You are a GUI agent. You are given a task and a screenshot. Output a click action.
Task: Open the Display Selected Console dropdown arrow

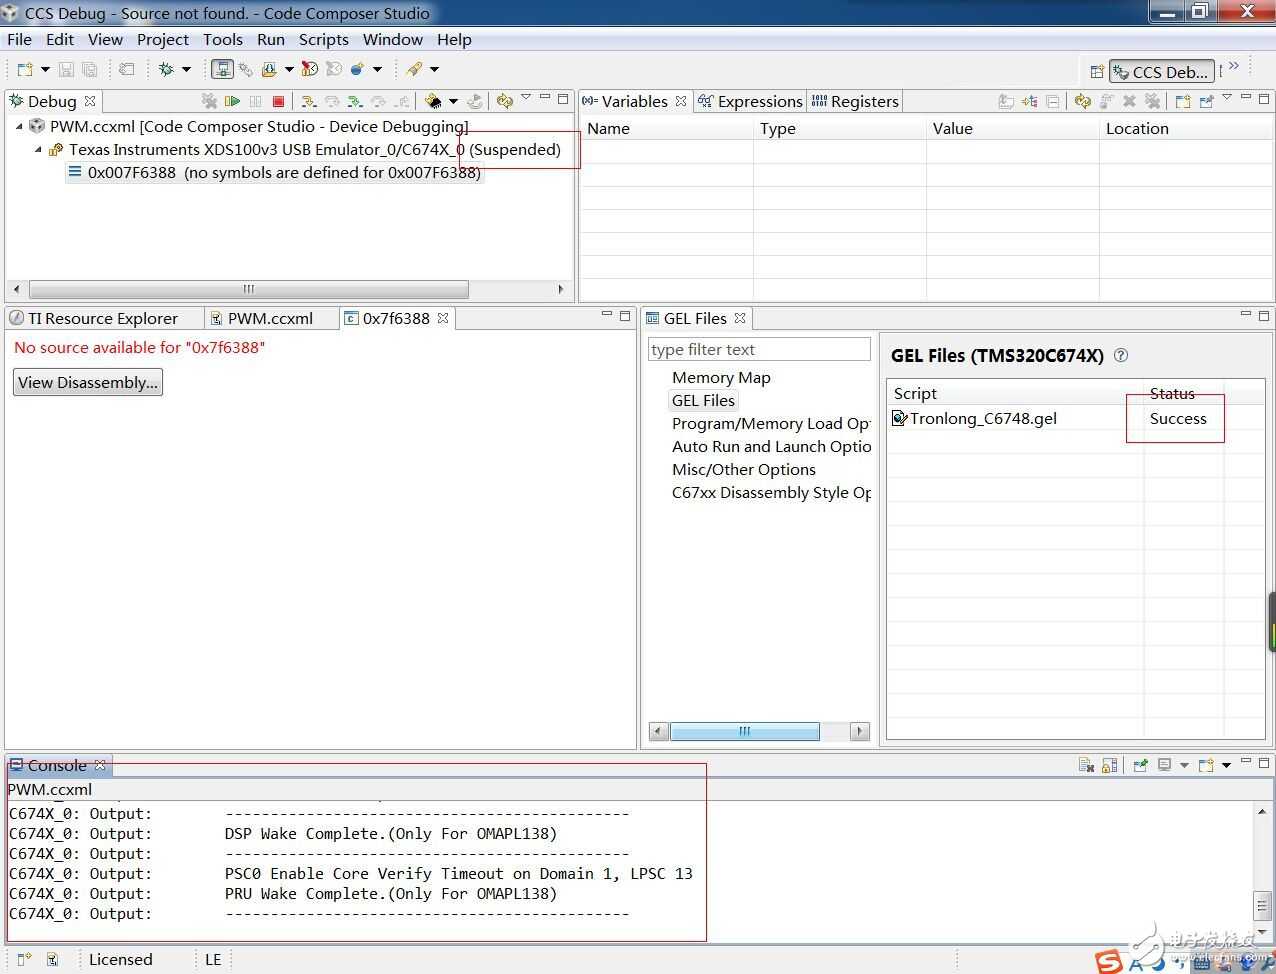click(x=1184, y=765)
